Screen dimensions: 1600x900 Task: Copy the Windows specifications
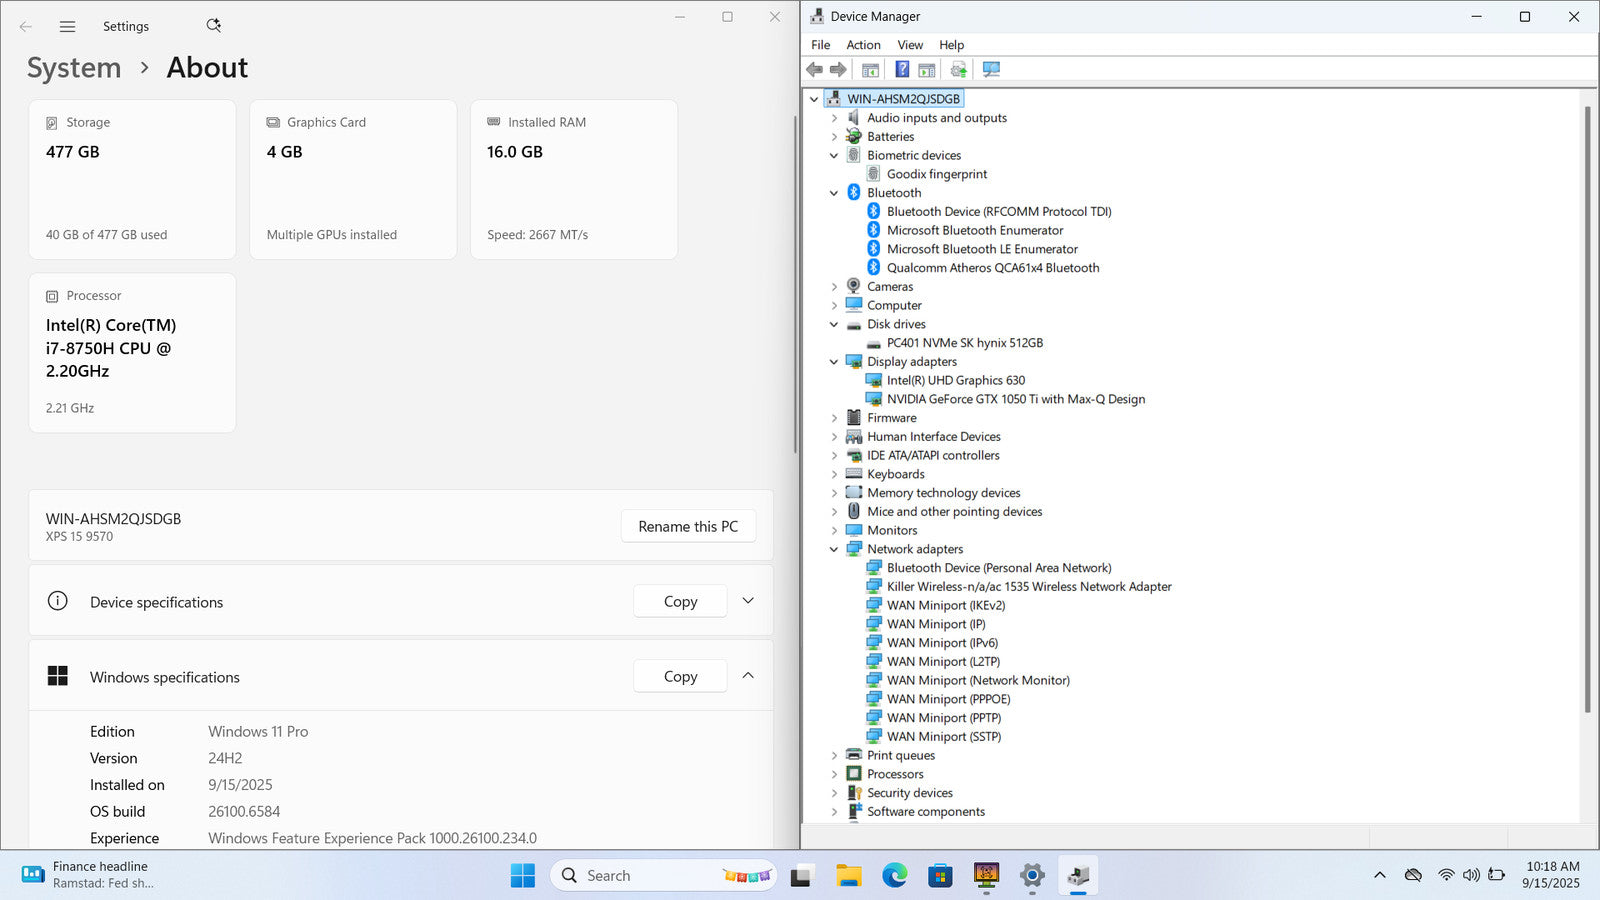click(680, 676)
